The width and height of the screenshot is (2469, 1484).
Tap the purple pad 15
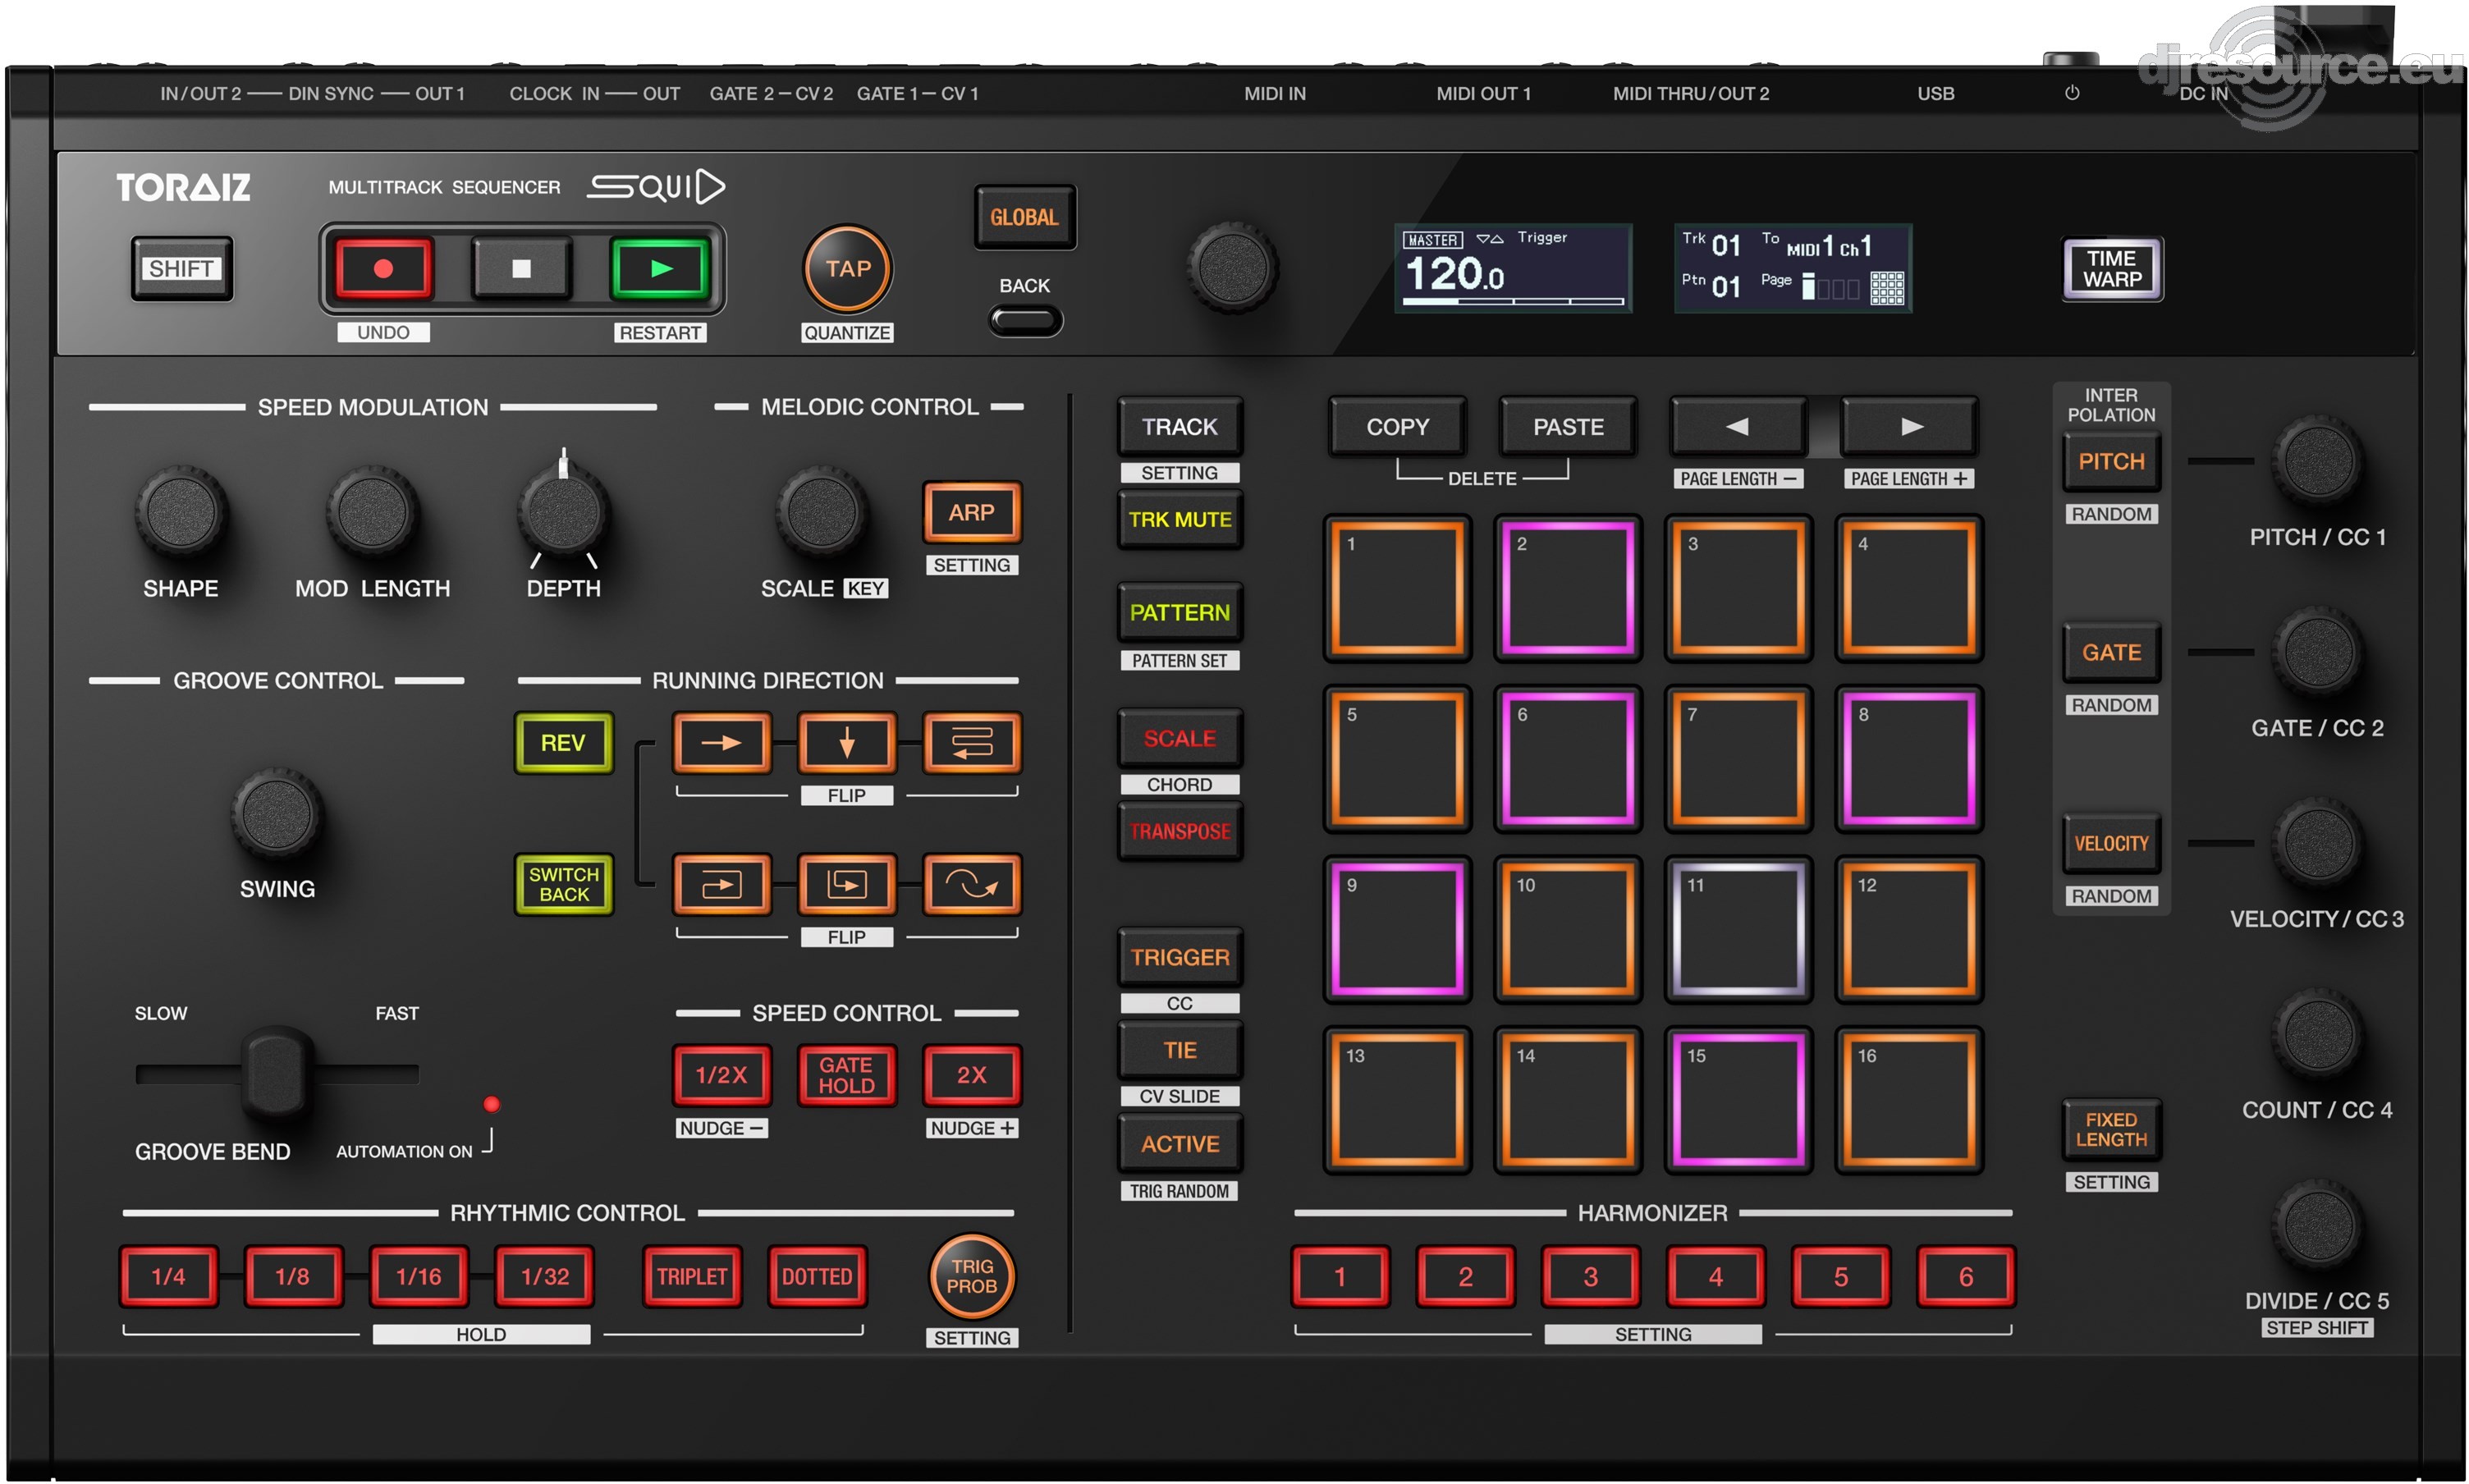pos(1738,1100)
